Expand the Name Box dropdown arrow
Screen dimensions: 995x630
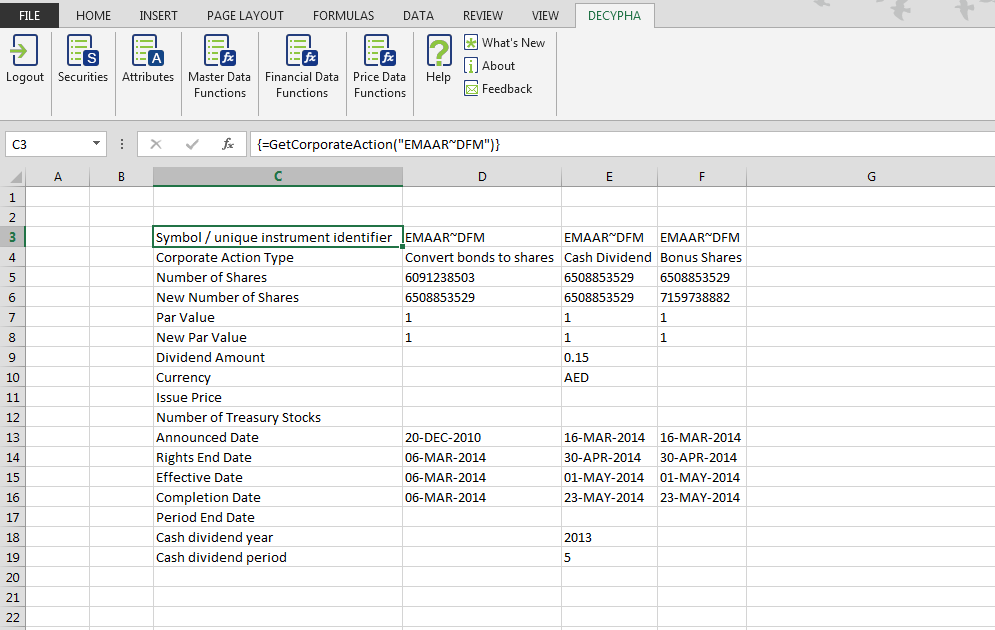96,143
